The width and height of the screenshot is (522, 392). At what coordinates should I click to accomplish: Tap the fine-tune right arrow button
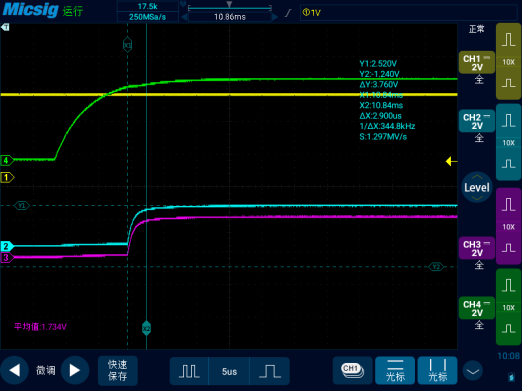[x=75, y=370]
